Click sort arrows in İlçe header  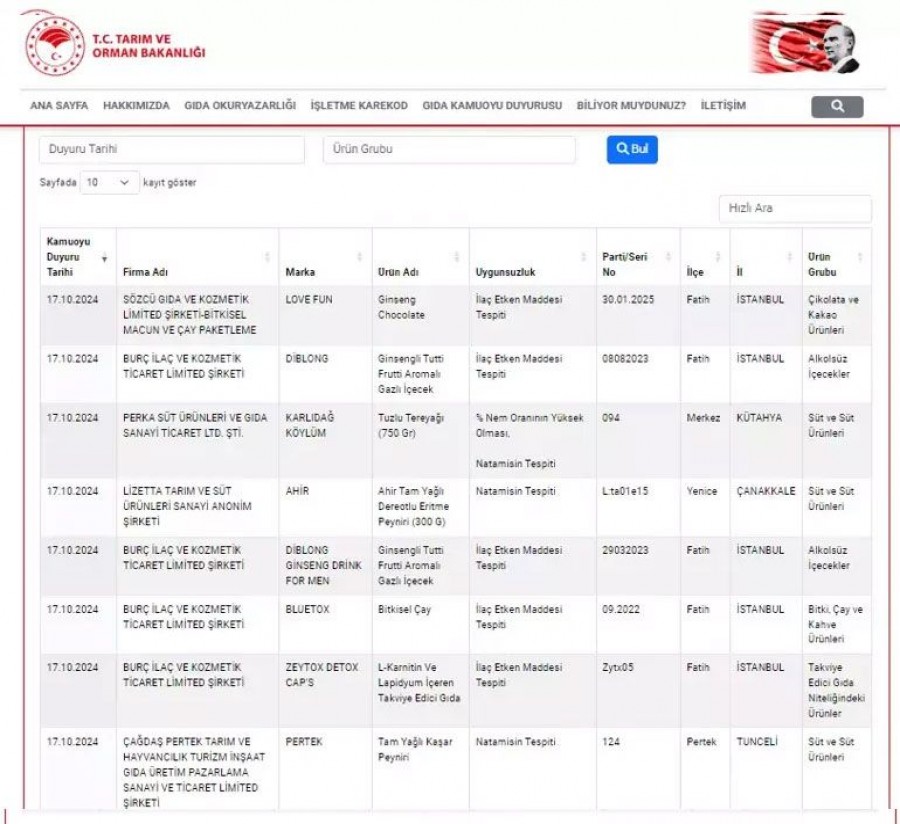pos(717,257)
